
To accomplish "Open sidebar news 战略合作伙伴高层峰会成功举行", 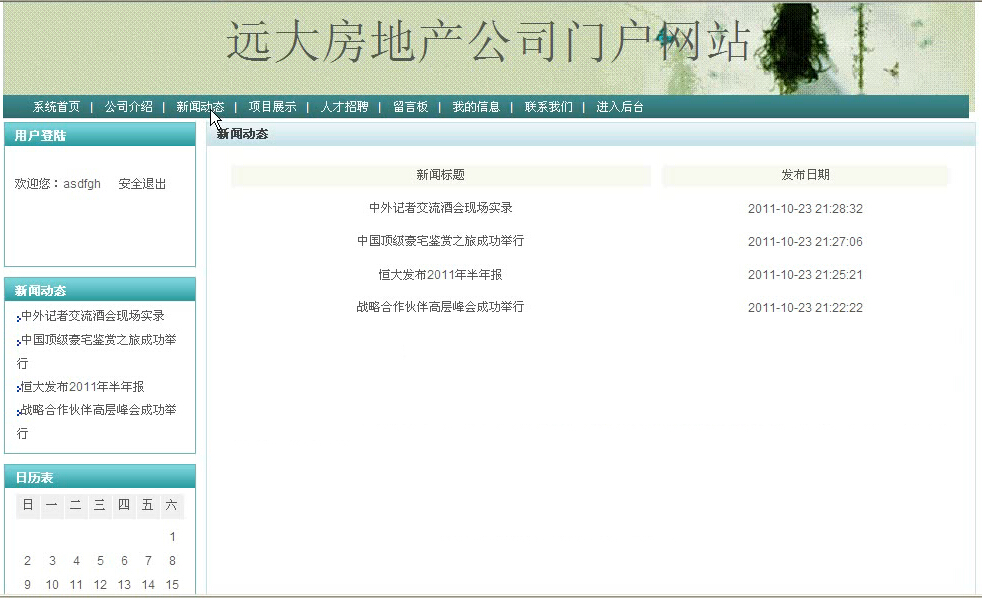I will tap(96, 421).
